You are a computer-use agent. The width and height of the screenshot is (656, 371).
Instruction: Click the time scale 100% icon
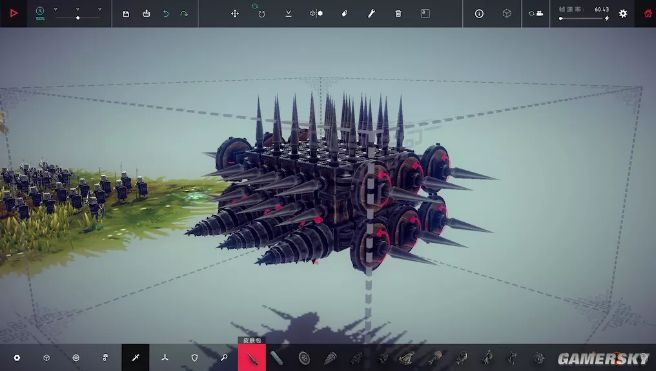point(40,13)
